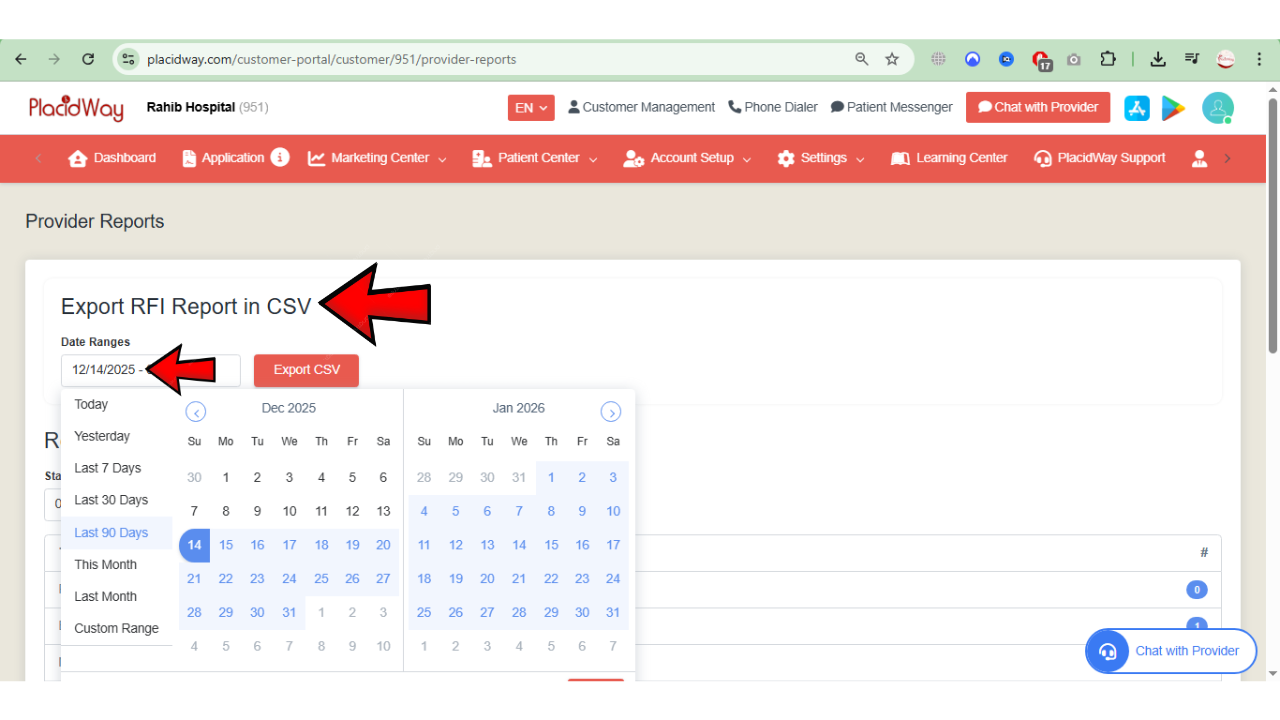Screen dimensions: 1280x720
Task: Click the screenshot camera extension icon
Action: click(x=1074, y=59)
